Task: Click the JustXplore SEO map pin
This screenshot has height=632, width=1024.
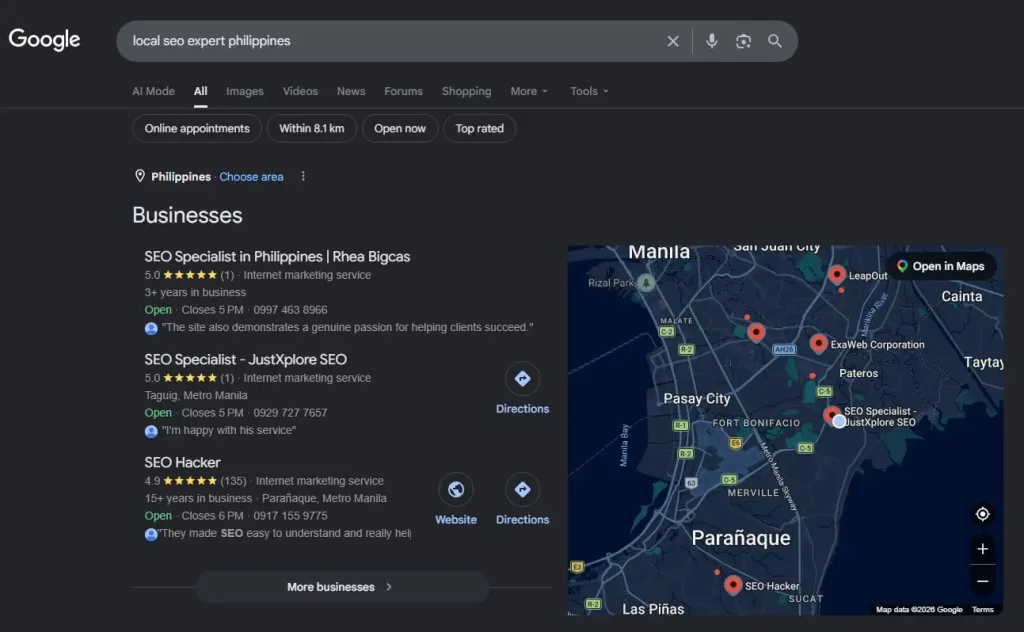Action: (x=831, y=414)
